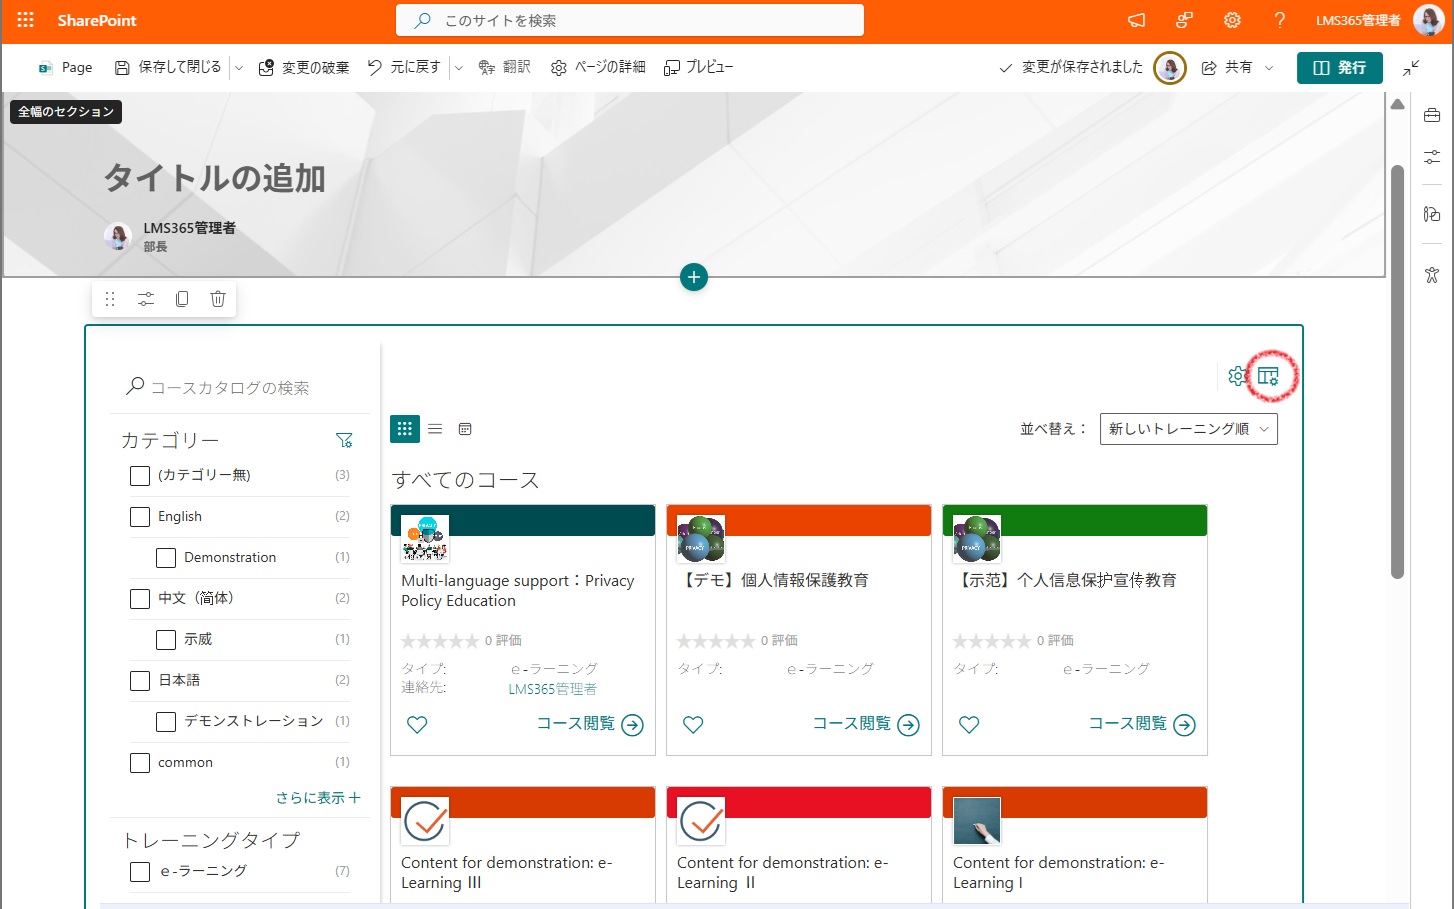Favorite the 【デモ】個人情報保護教育 course heart
The image size is (1454, 909).
[x=693, y=725]
